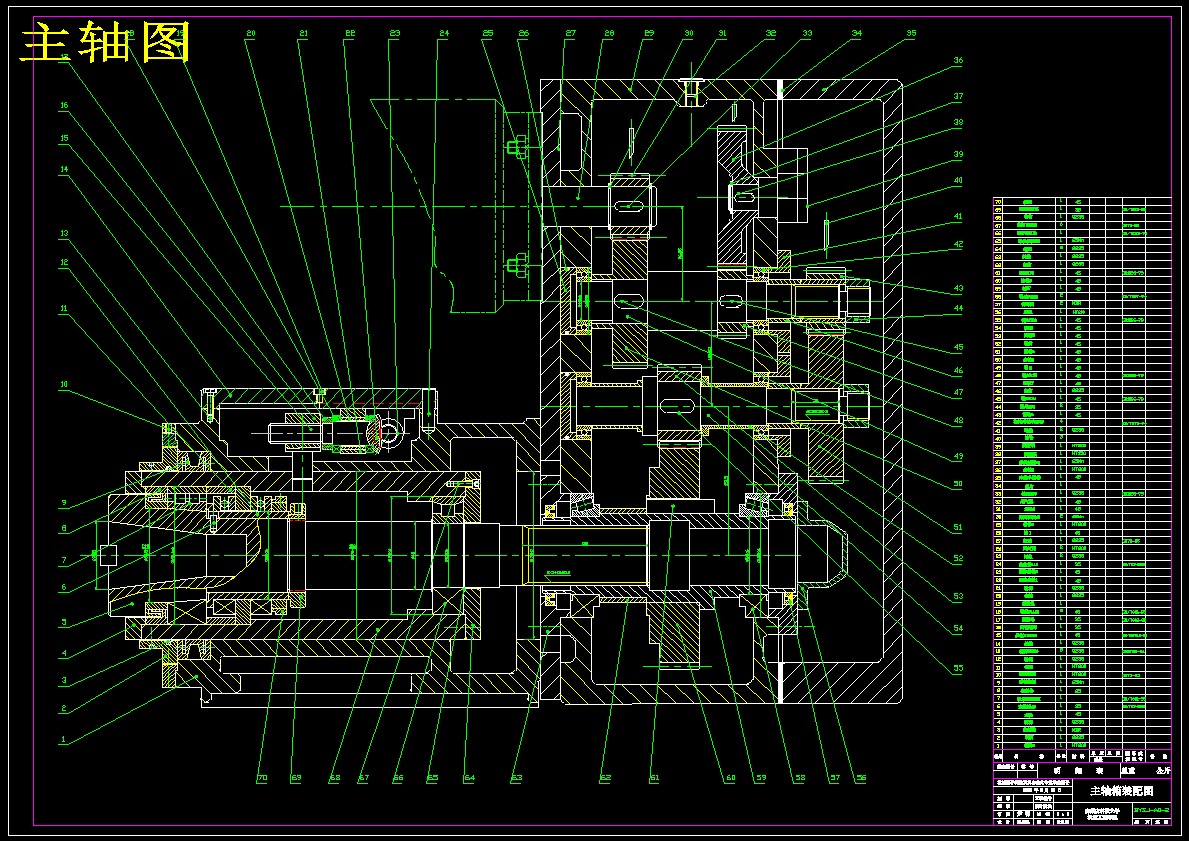
Task: Select part callout number 27
Action: click(570, 33)
